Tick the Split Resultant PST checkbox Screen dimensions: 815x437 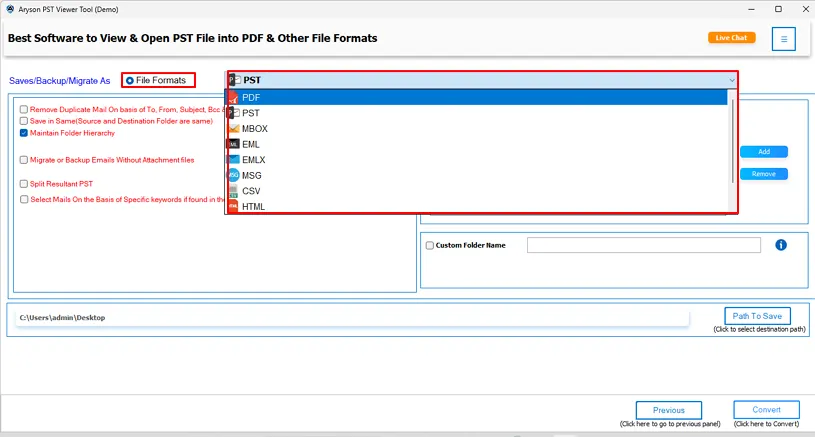coord(24,184)
